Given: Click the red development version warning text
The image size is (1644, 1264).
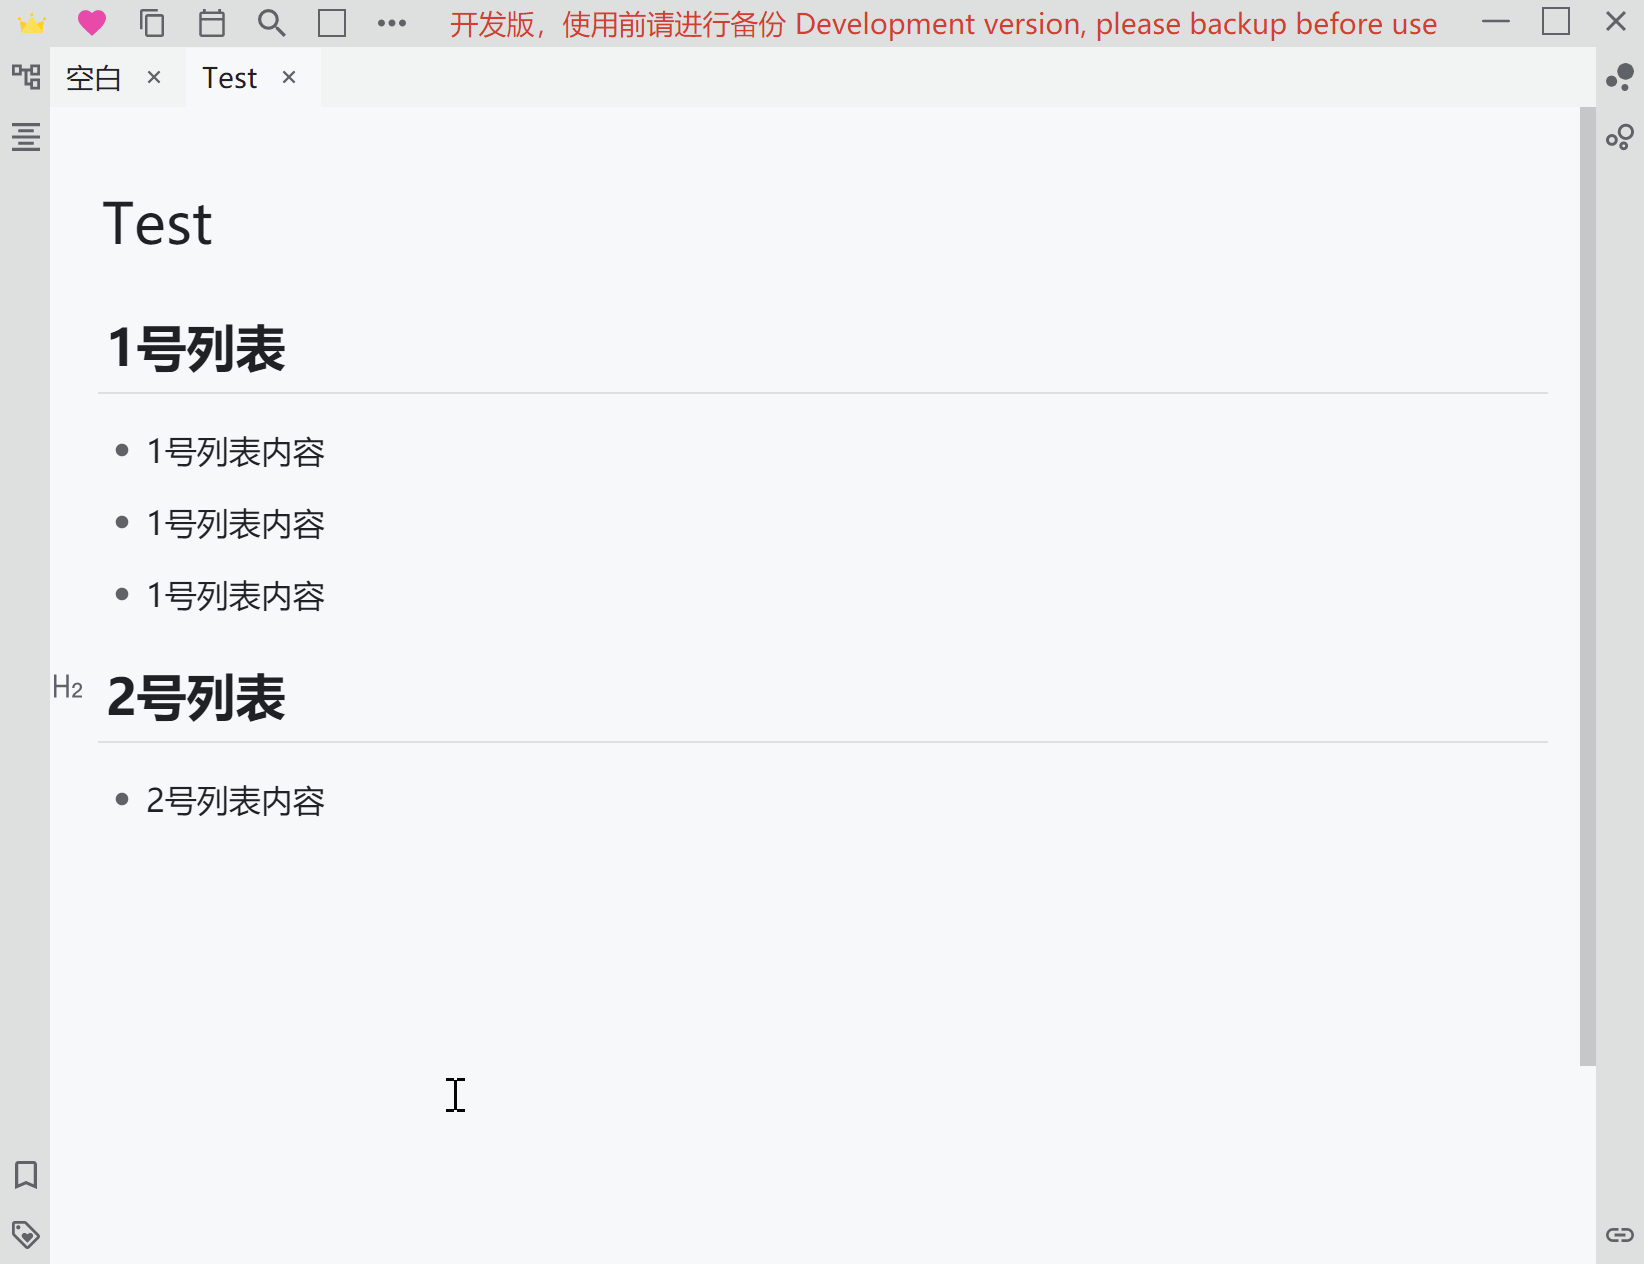Looking at the screenshot, I should click(943, 24).
